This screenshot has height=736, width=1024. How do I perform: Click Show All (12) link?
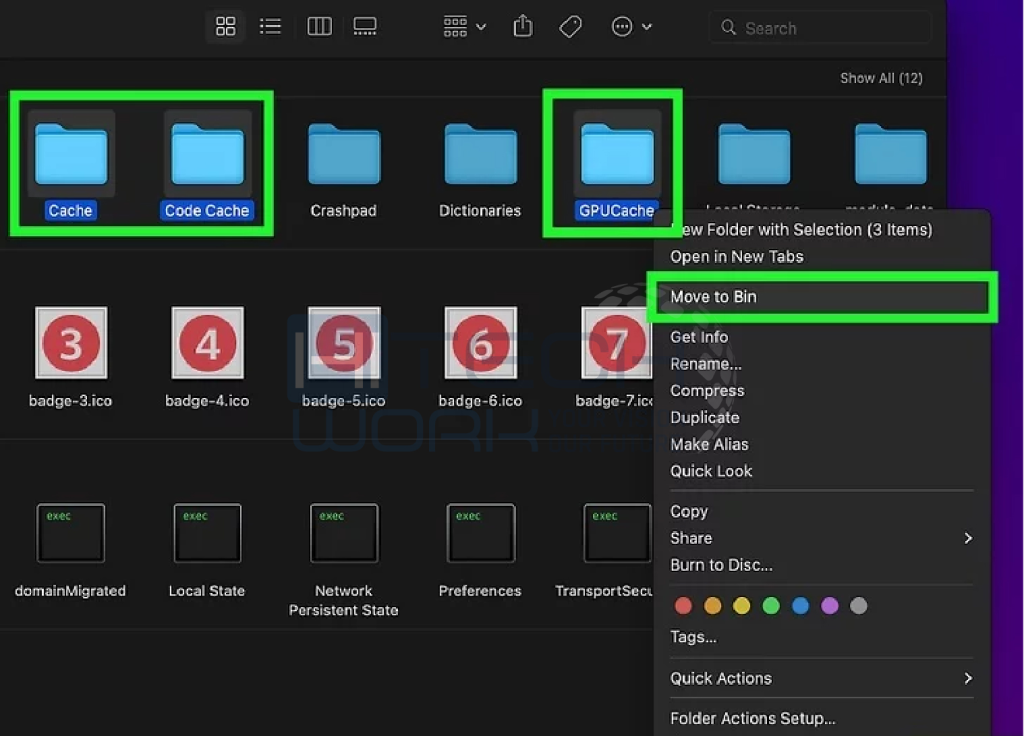pos(881,78)
